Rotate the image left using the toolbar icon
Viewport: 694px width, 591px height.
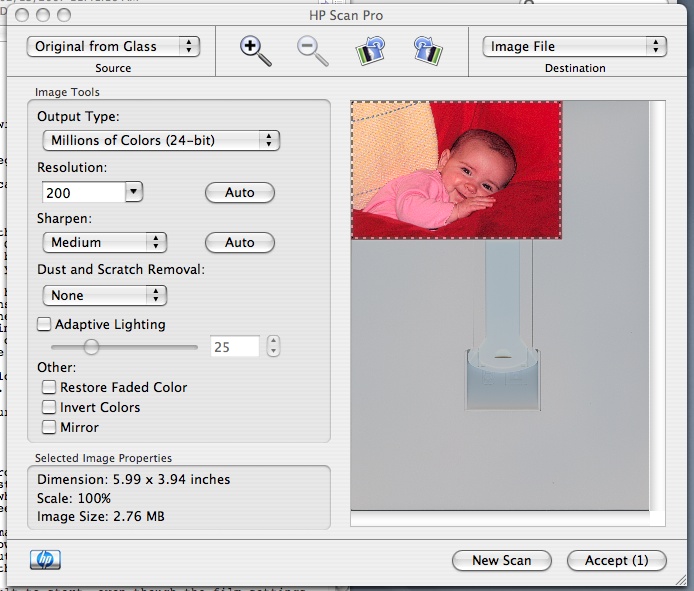tap(370, 50)
